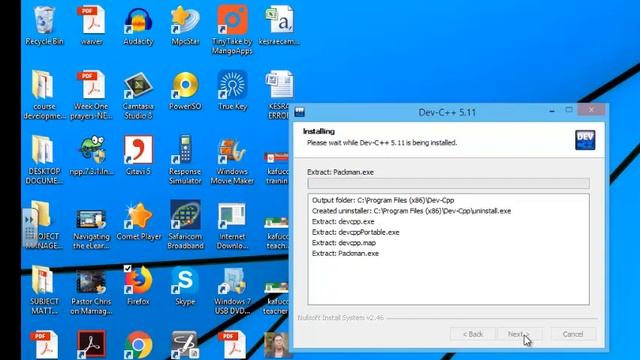This screenshot has height=360, width=640.
Task: Click the side panel expand handle at left edge
Action: [x=29, y=227]
